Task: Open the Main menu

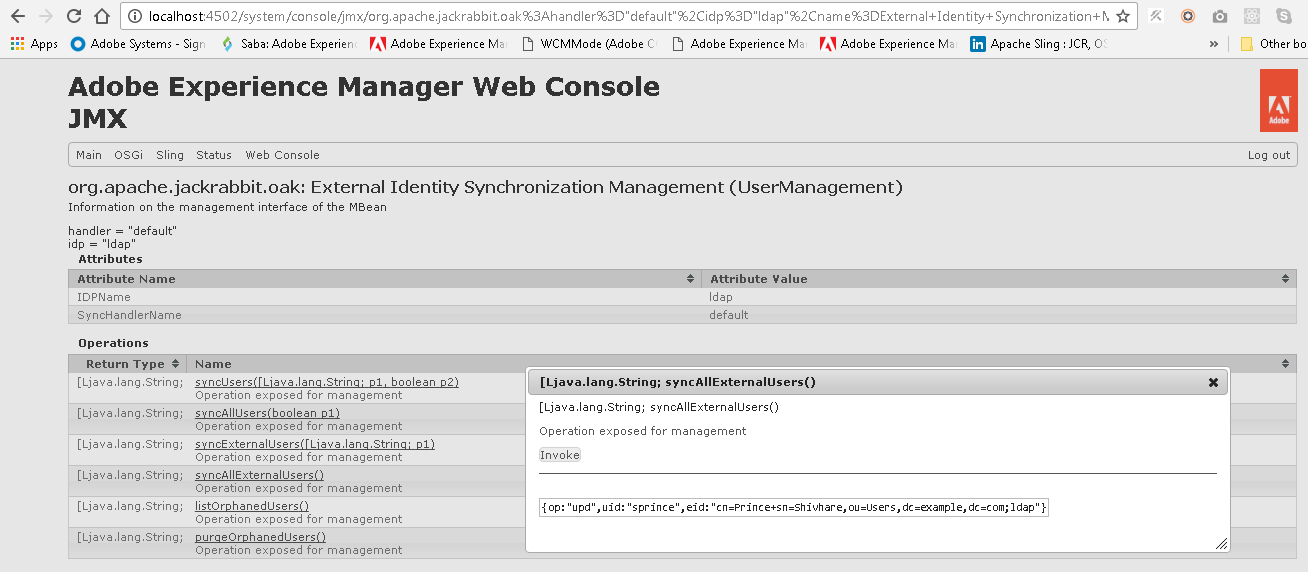Action: 89,155
